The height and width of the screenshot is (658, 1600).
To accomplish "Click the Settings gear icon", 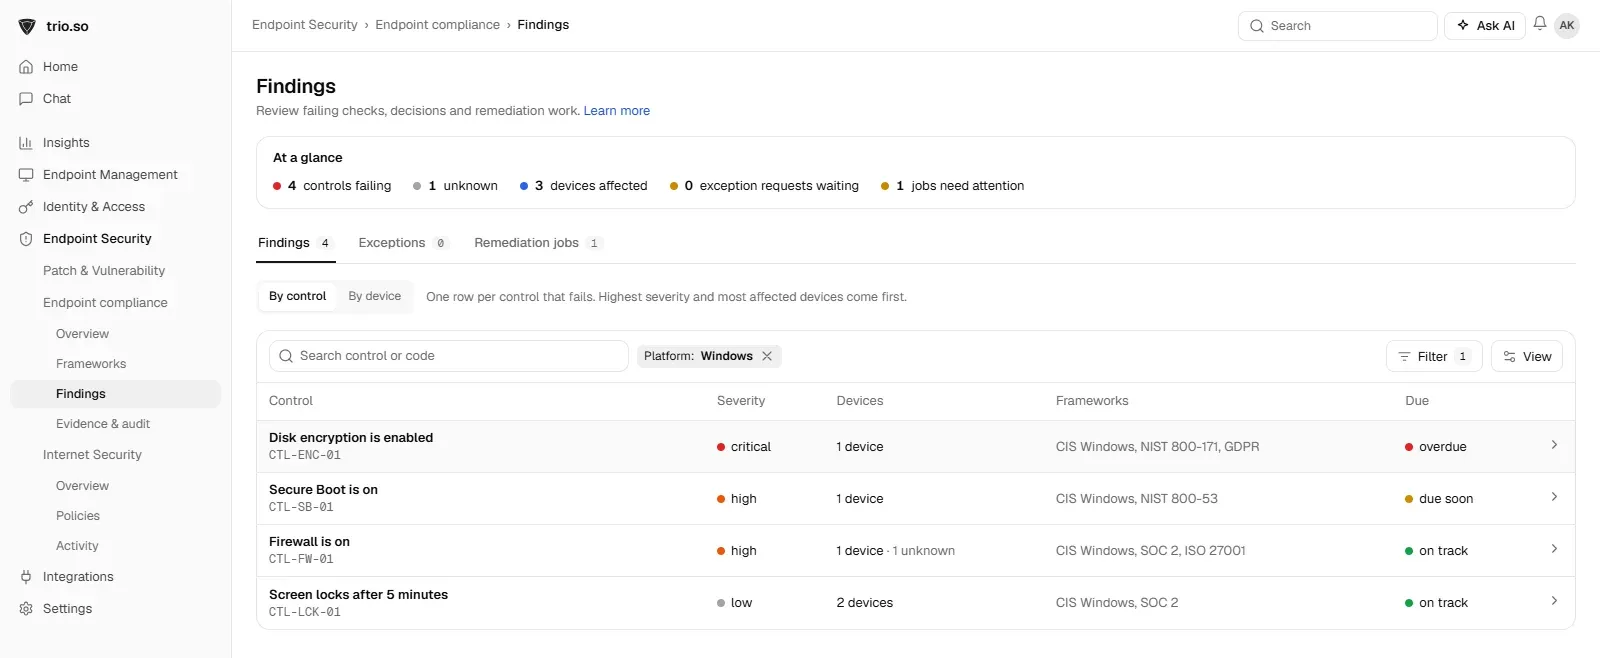I will pos(26,609).
